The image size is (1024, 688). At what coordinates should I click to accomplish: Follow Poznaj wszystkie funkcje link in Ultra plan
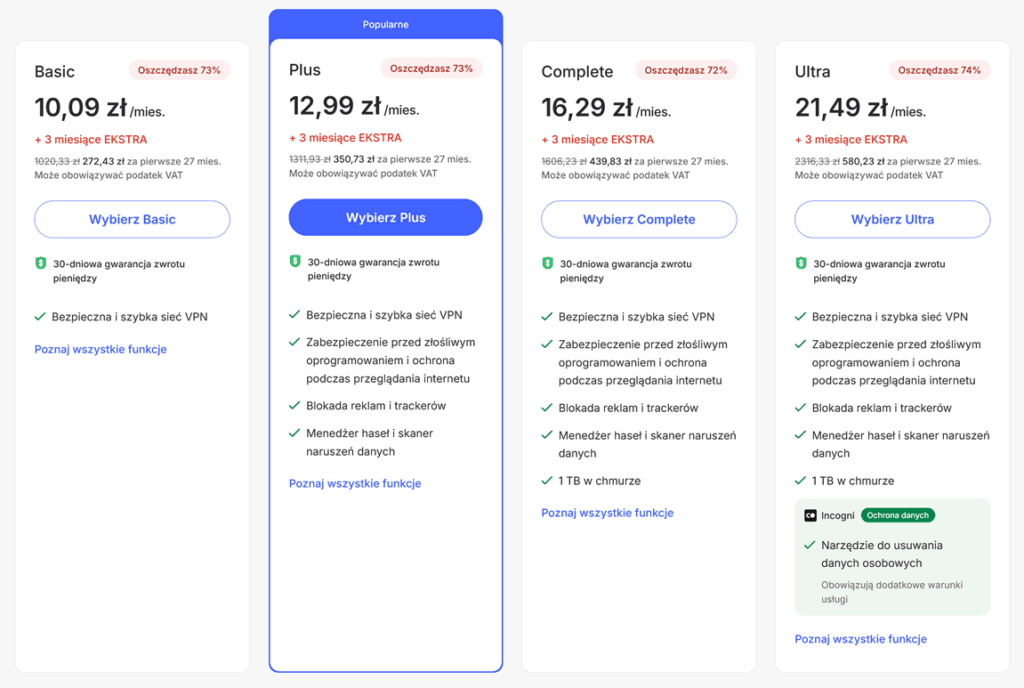(861, 639)
